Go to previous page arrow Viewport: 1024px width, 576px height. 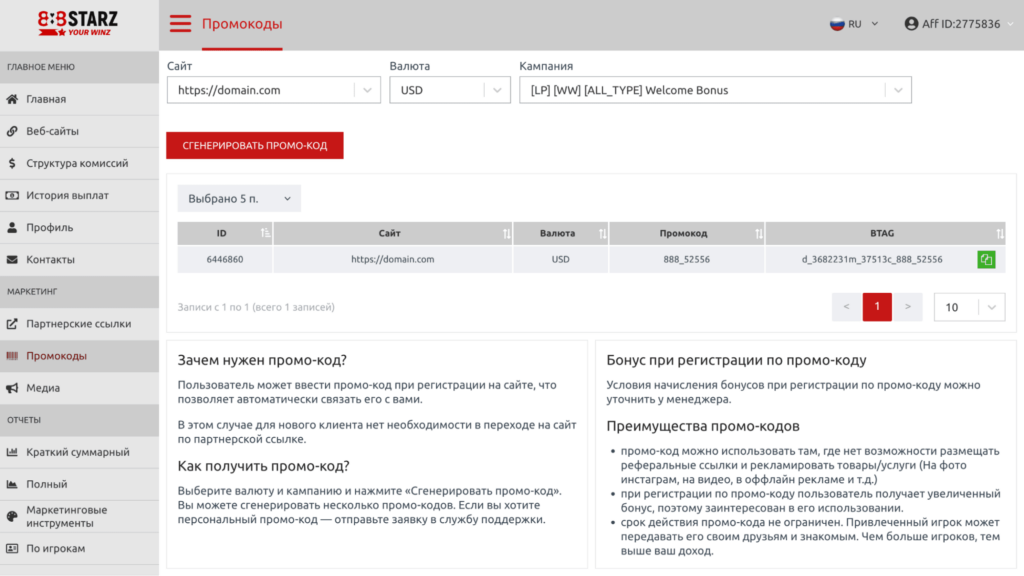tap(846, 307)
